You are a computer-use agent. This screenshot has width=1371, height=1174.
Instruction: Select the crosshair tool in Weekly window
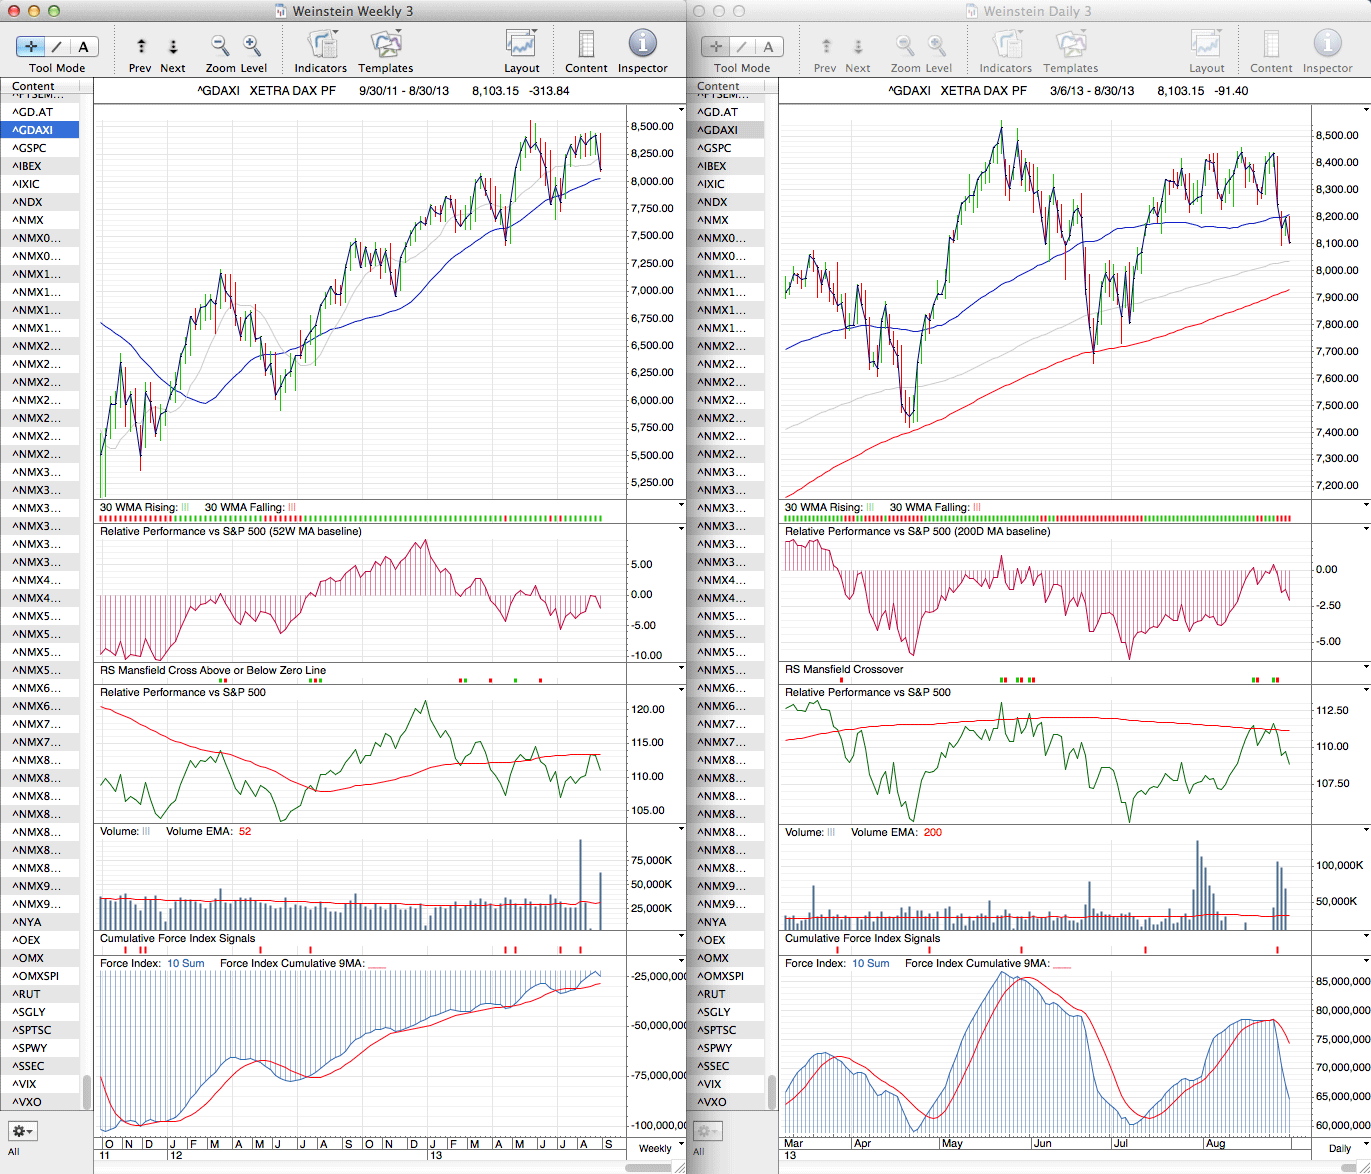tap(31, 46)
